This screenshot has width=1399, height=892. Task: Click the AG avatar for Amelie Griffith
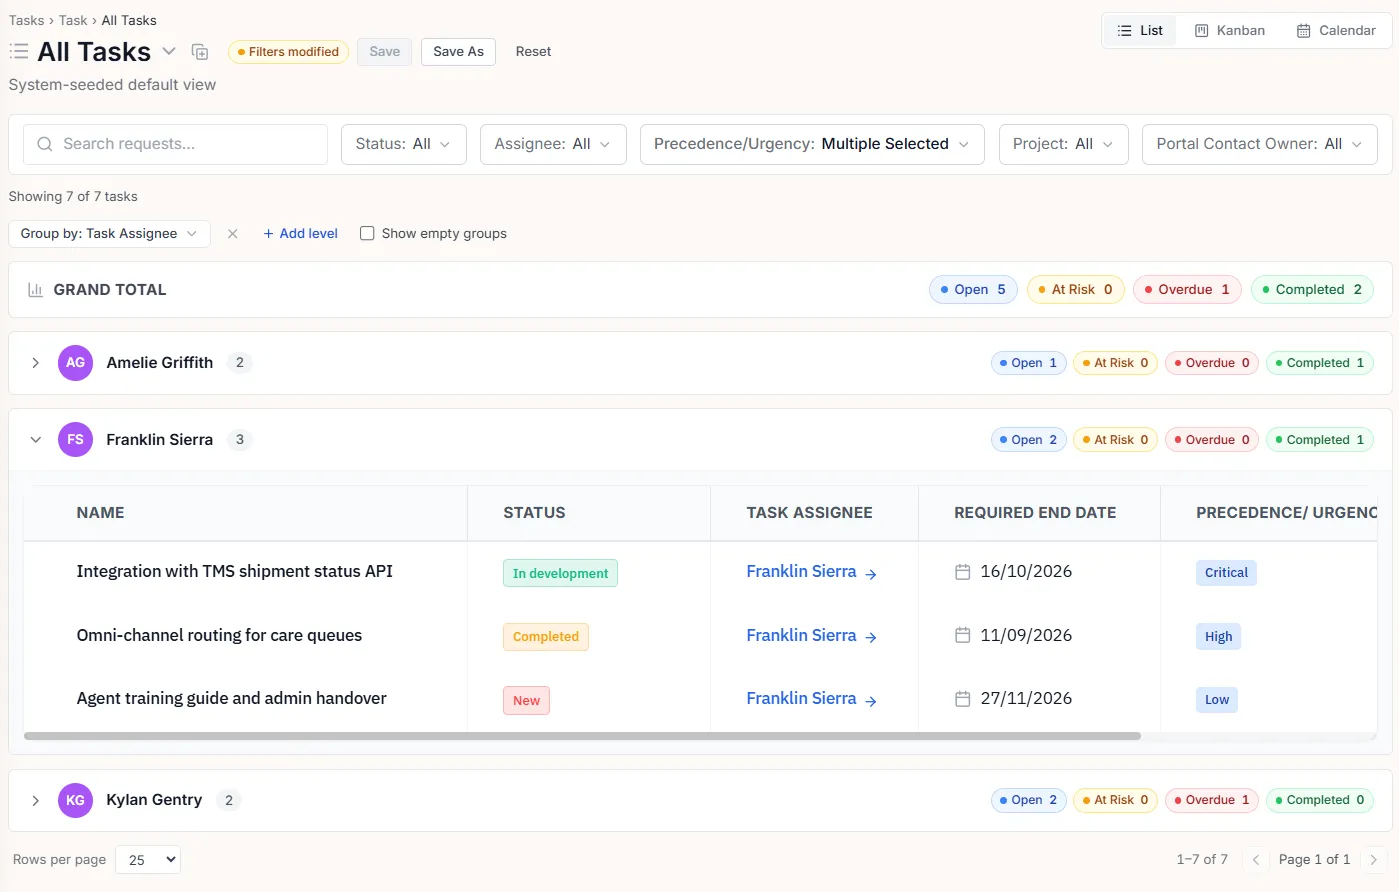pyautogui.click(x=75, y=363)
